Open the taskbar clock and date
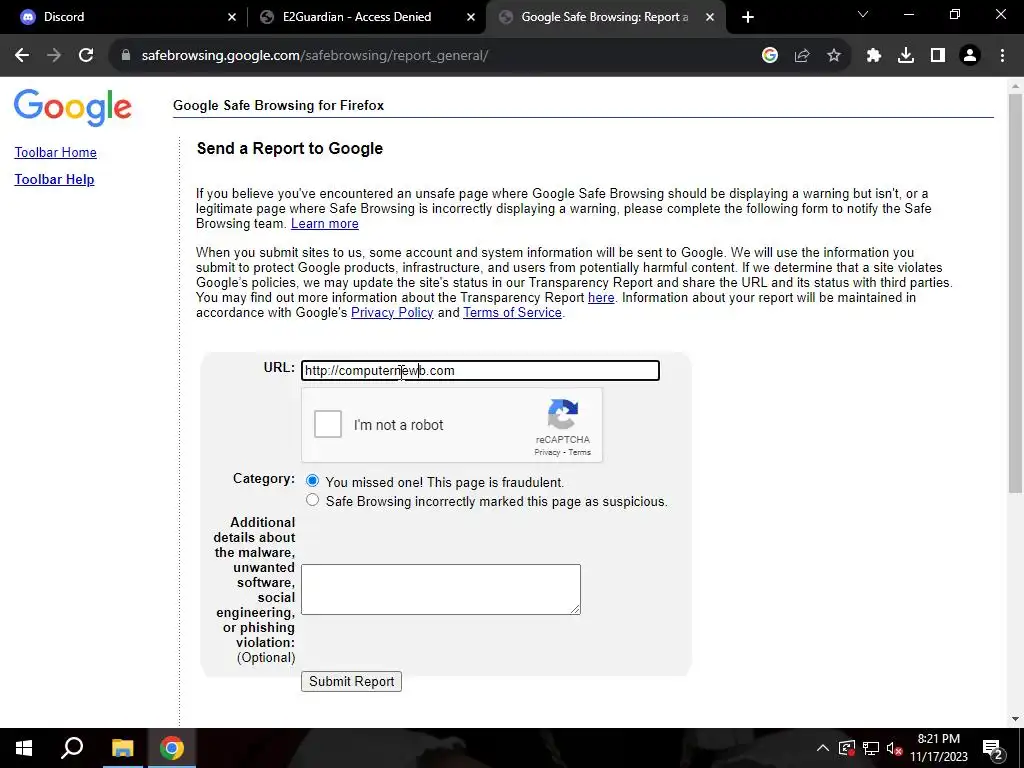 coord(939,748)
